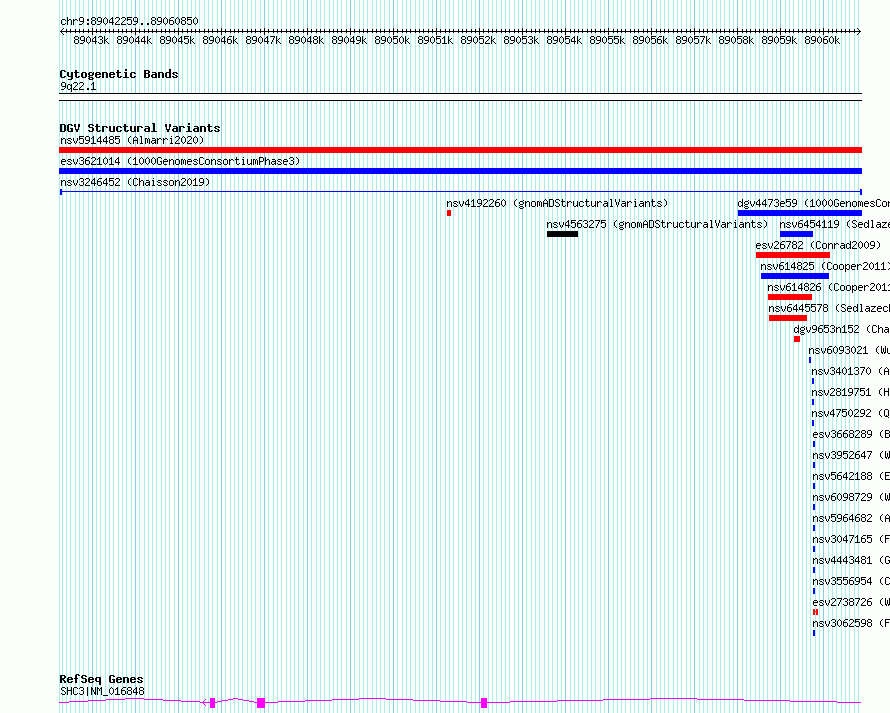The image size is (890, 713).
Task: Open the esv2738726 variant label
Action: (851, 602)
